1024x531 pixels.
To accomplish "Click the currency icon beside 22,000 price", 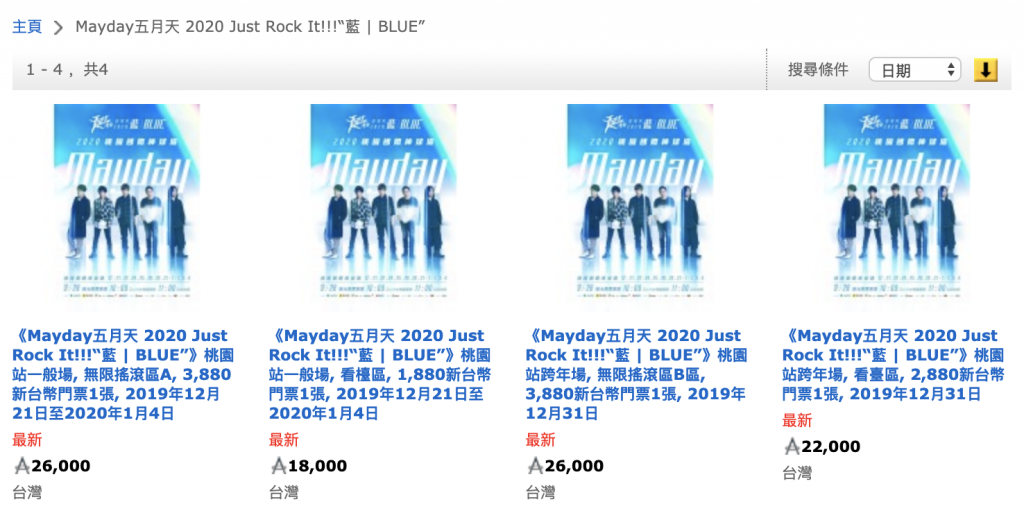I will [791, 447].
